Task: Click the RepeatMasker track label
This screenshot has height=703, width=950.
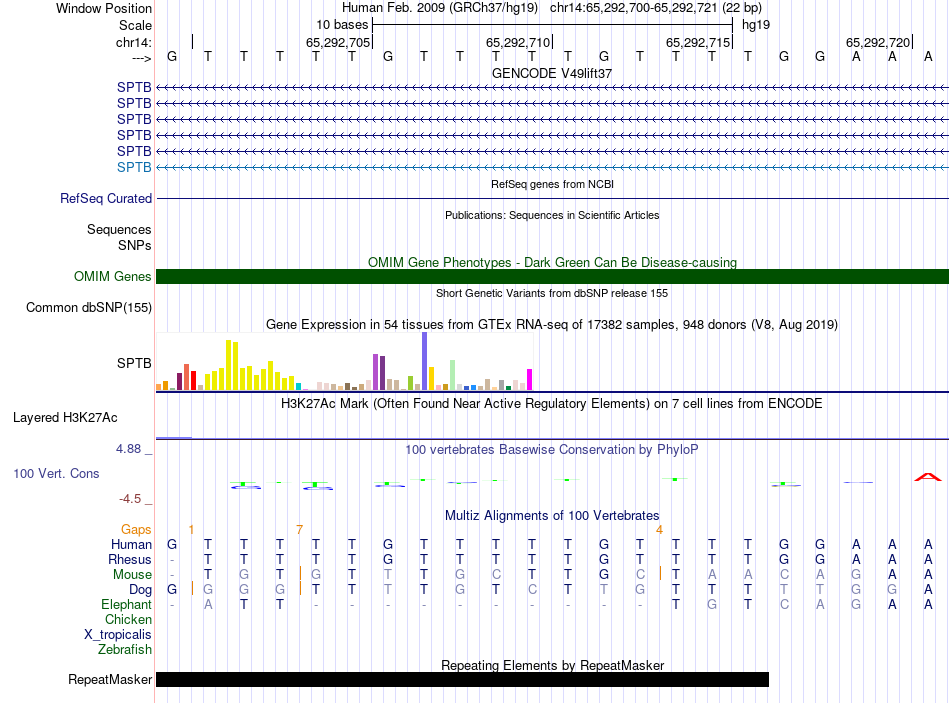Action: 110,679
